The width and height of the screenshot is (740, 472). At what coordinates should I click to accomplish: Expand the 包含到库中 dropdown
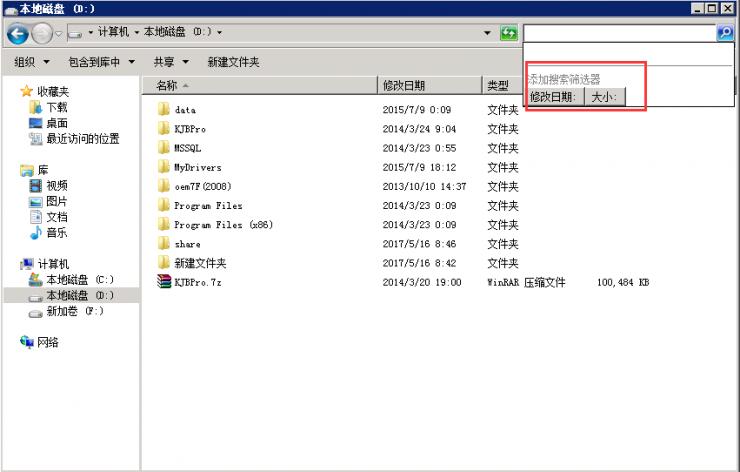101,62
